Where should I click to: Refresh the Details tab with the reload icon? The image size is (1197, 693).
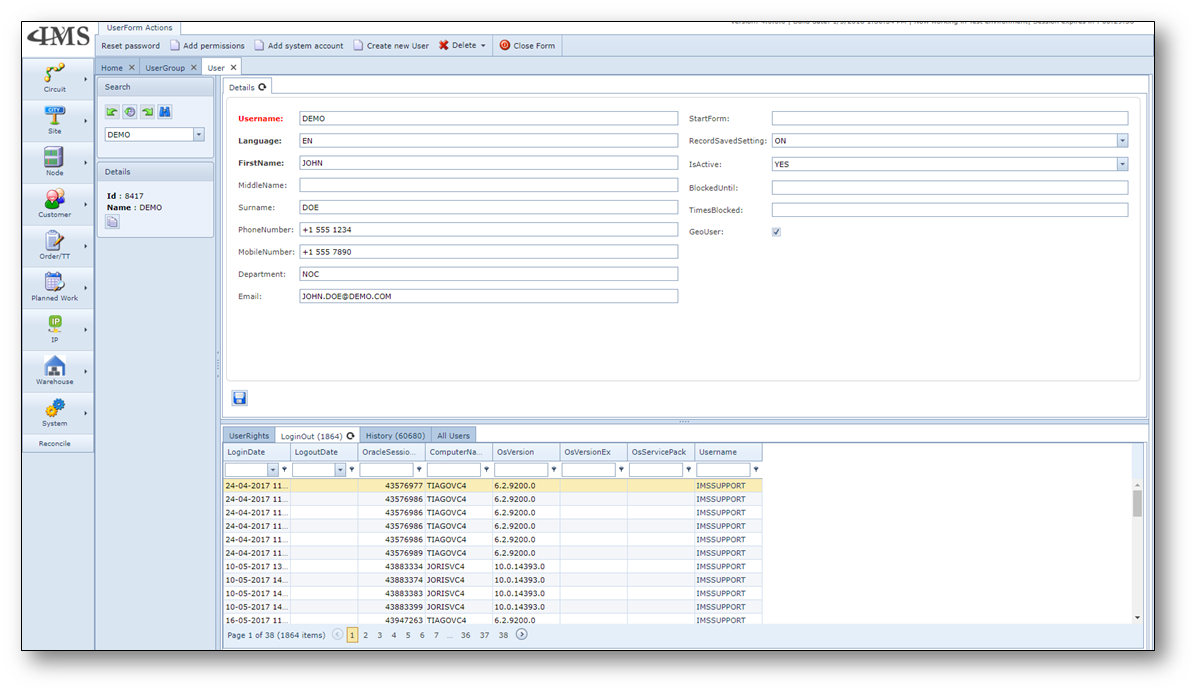click(x=262, y=87)
